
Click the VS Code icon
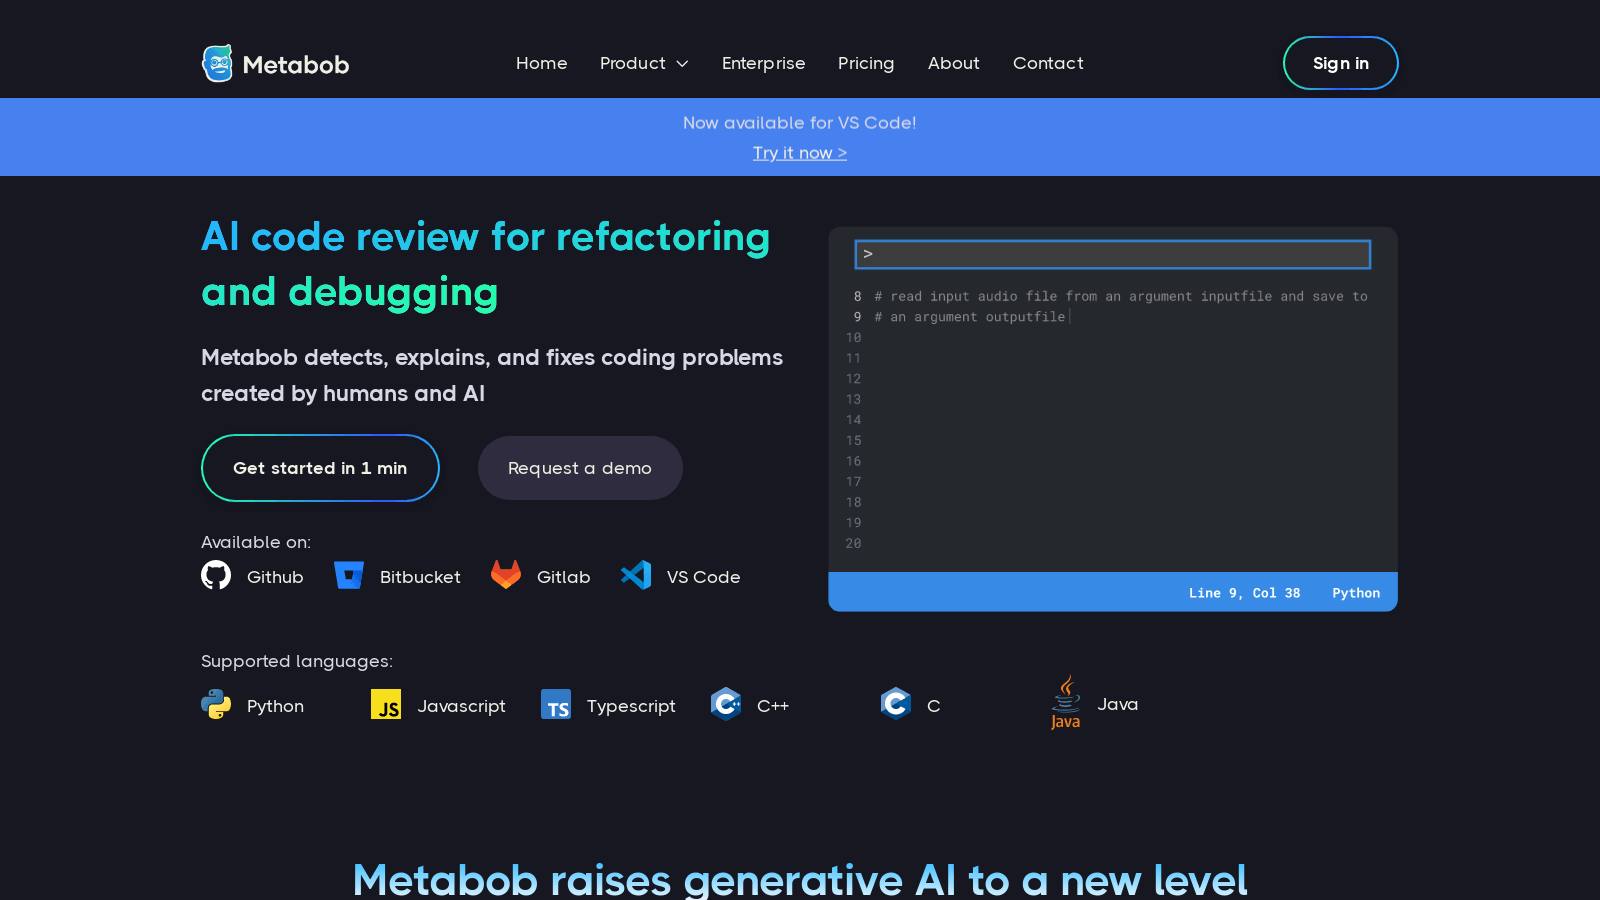point(636,575)
